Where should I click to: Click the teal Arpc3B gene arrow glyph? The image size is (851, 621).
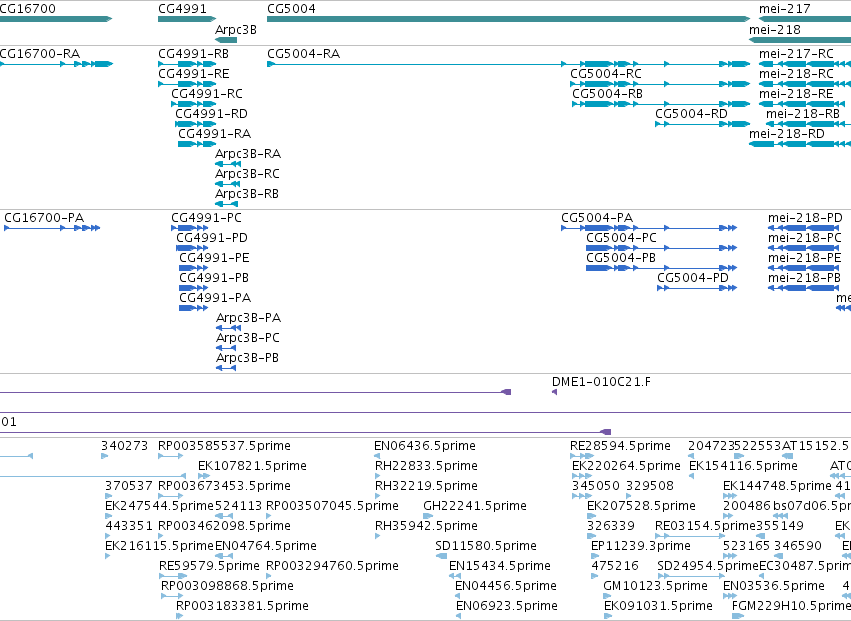tap(226, 40)
